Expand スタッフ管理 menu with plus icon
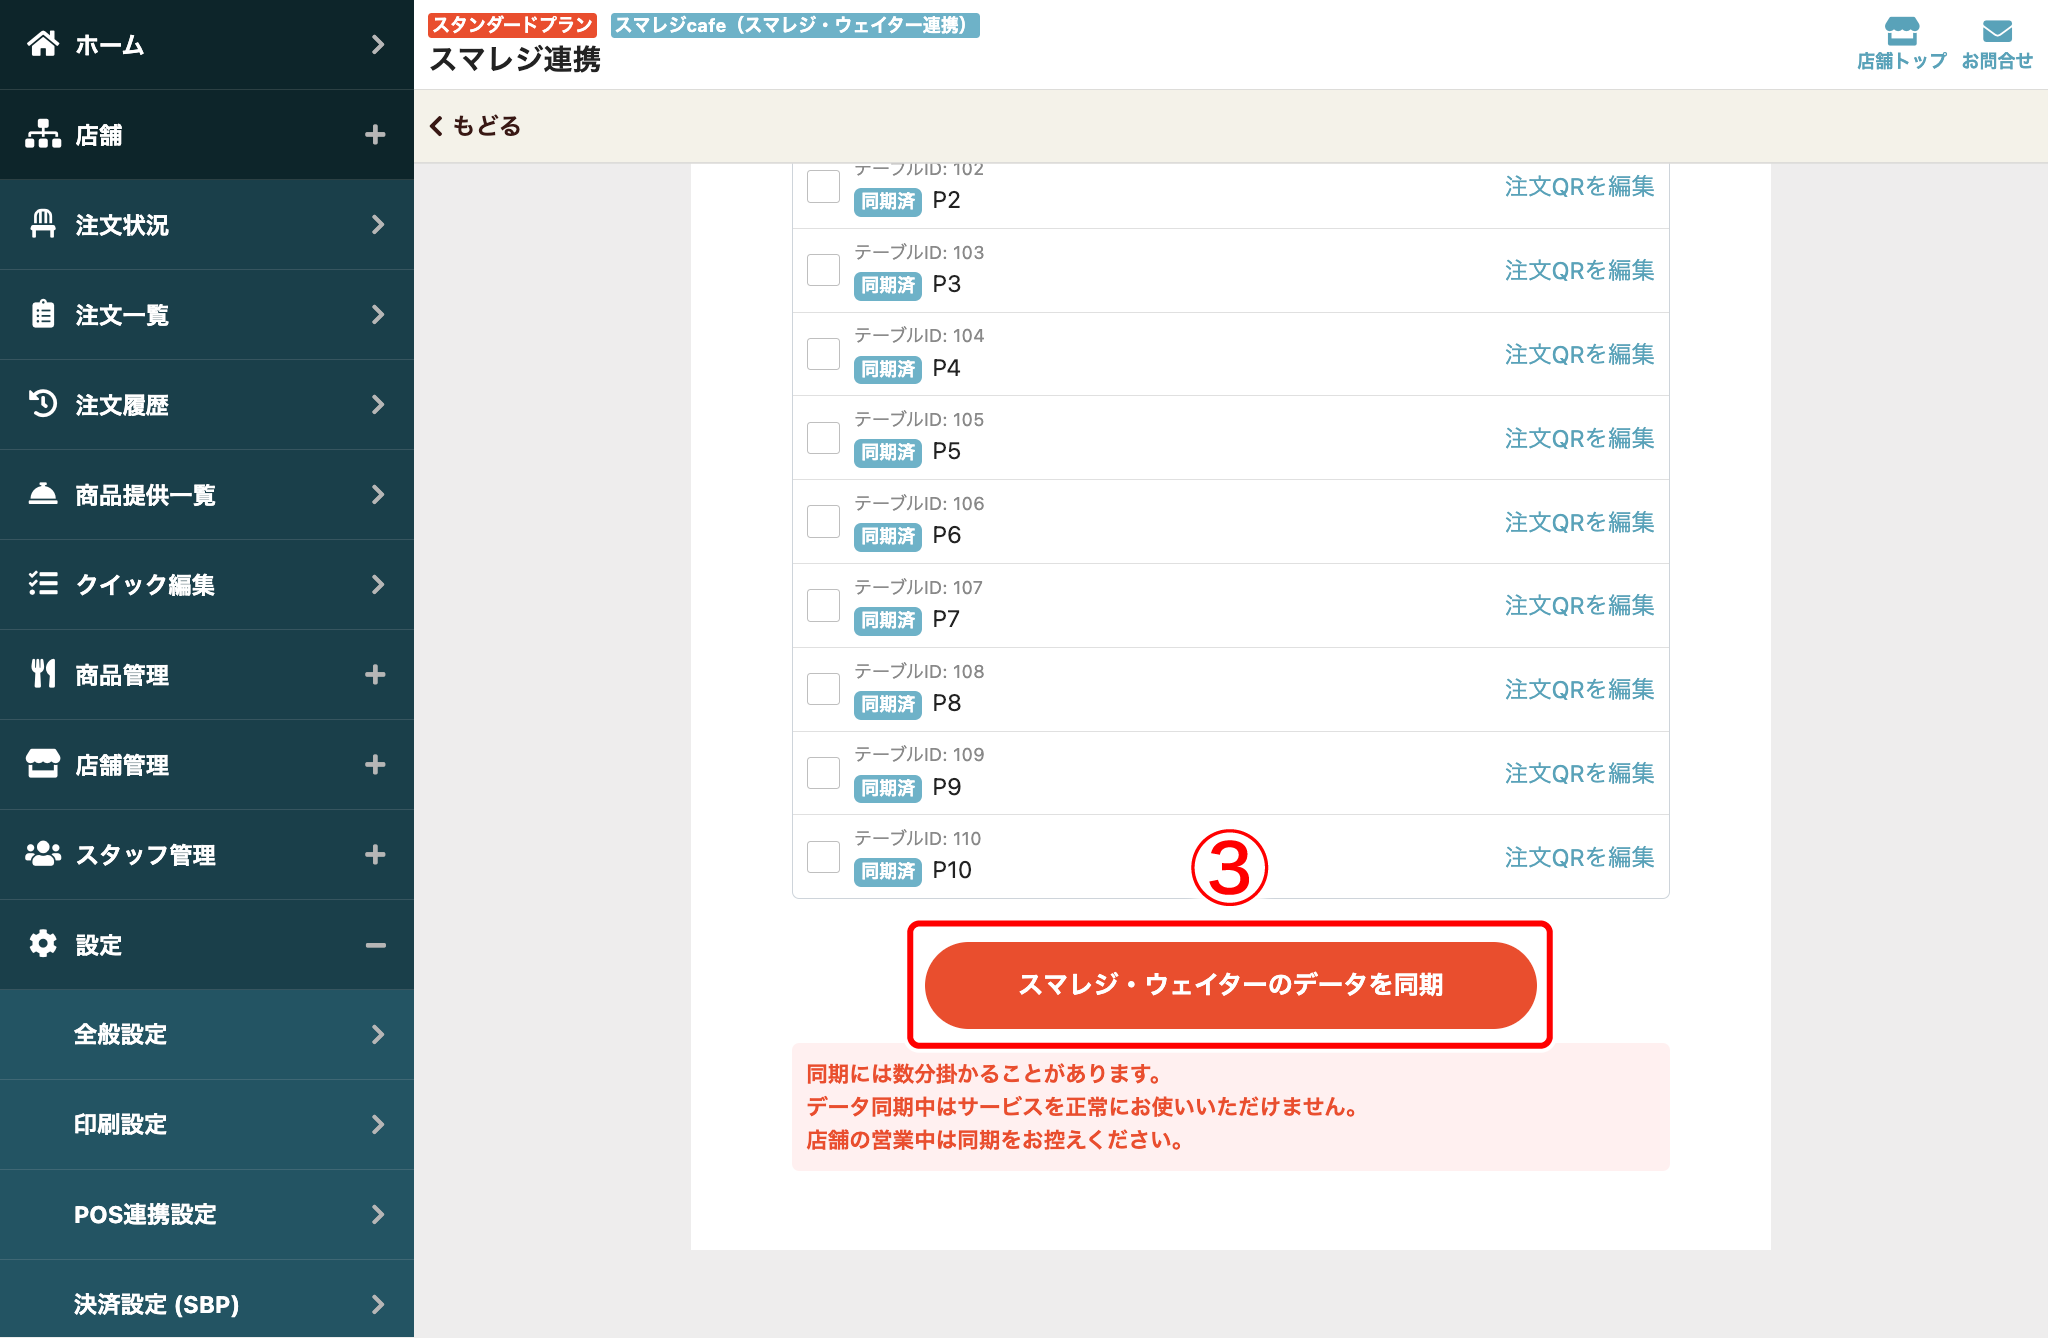The height and width of the screenshot is (1338, 2048). [x=375, y=854]
